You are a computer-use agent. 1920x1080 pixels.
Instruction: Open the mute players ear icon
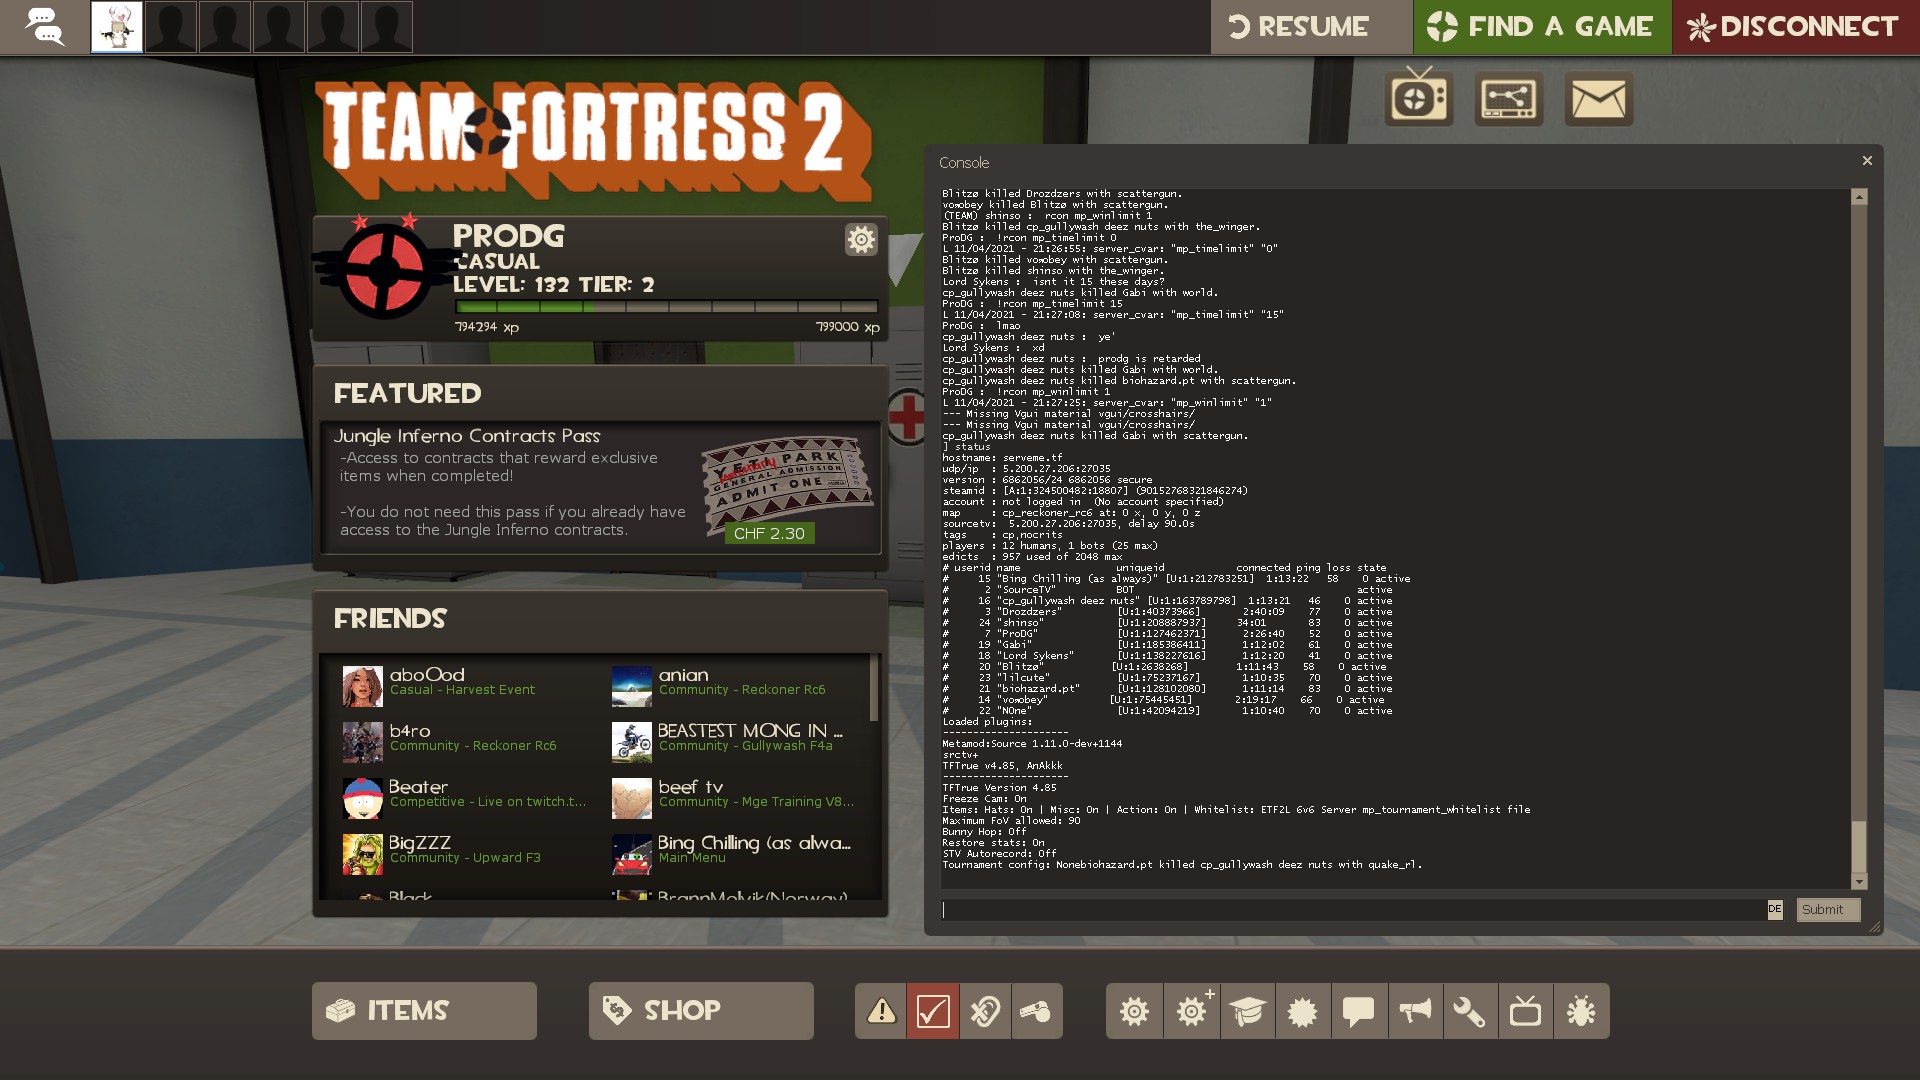tap(985, 1011)
